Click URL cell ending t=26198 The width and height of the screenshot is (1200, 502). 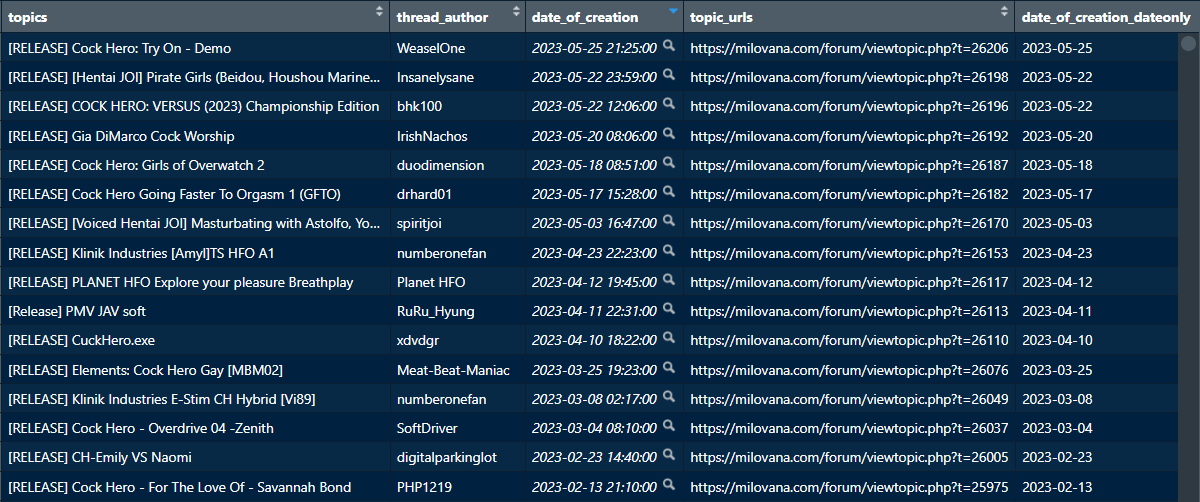point(849,77)
